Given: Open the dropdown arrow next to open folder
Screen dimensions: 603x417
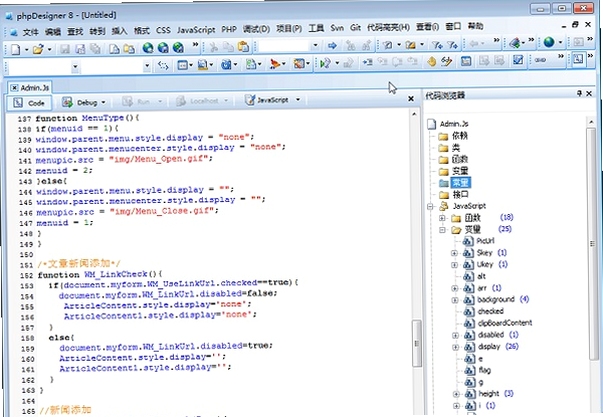Looking at the screenshot, I should coord(49,49).
